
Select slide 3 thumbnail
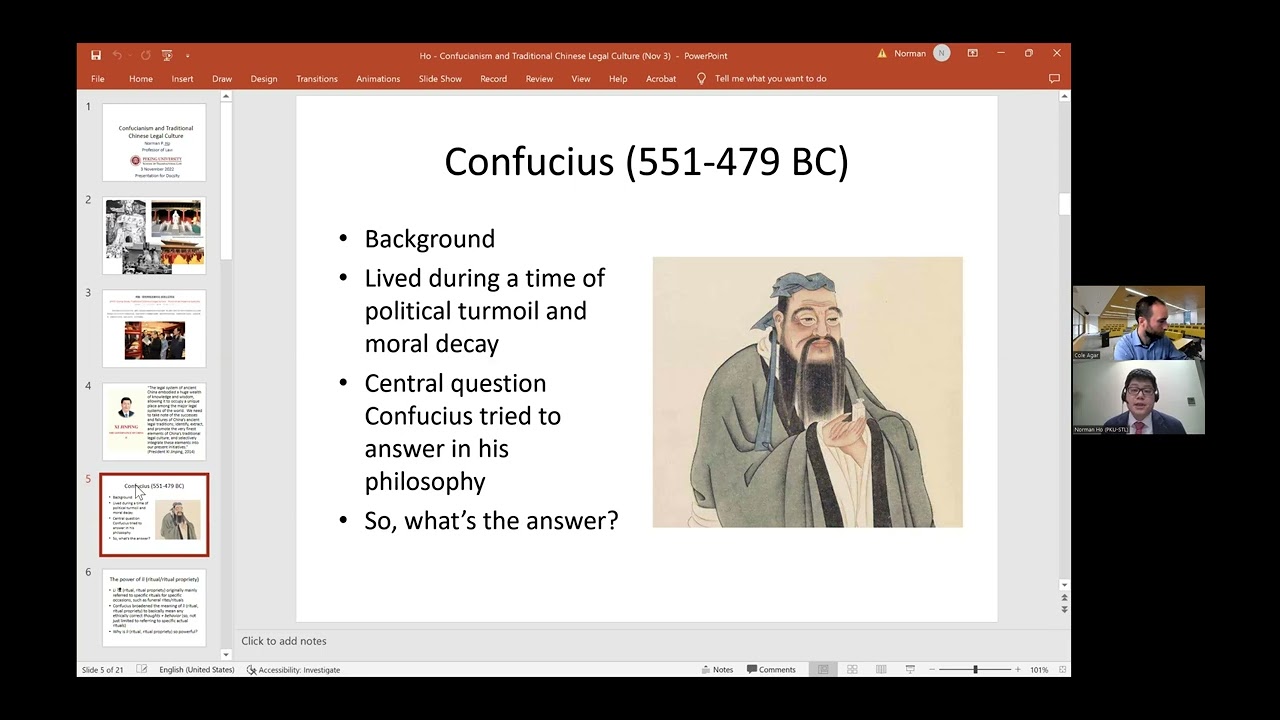154,328
